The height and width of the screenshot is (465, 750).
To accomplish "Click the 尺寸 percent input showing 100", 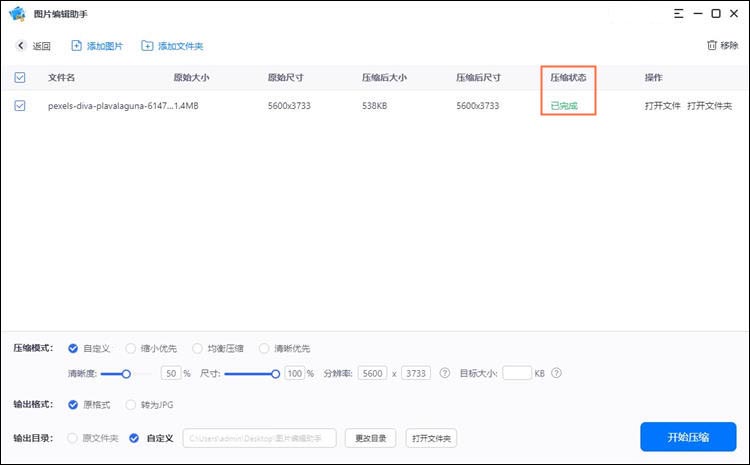I will [x=295, y=373].
